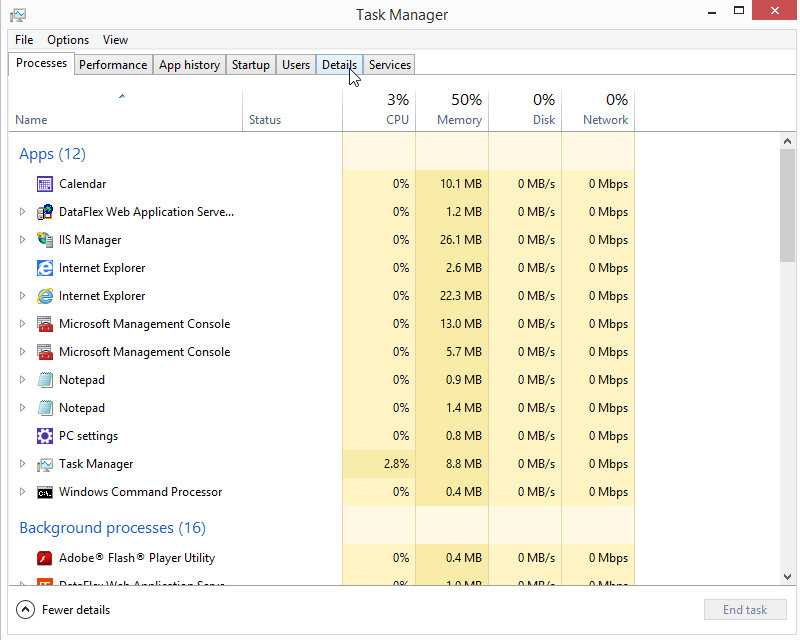Click the Notepad icon with 1.4 MB memory
This screenshot has width=800, height=640.
click(45, 408)
